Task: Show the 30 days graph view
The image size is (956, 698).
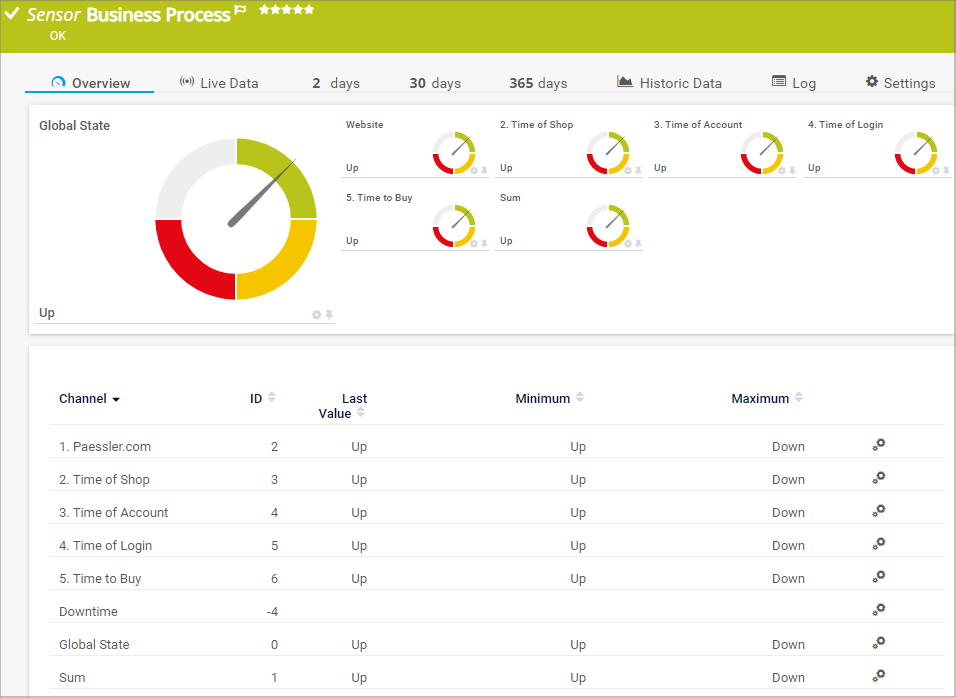Action: click(435, 83)
